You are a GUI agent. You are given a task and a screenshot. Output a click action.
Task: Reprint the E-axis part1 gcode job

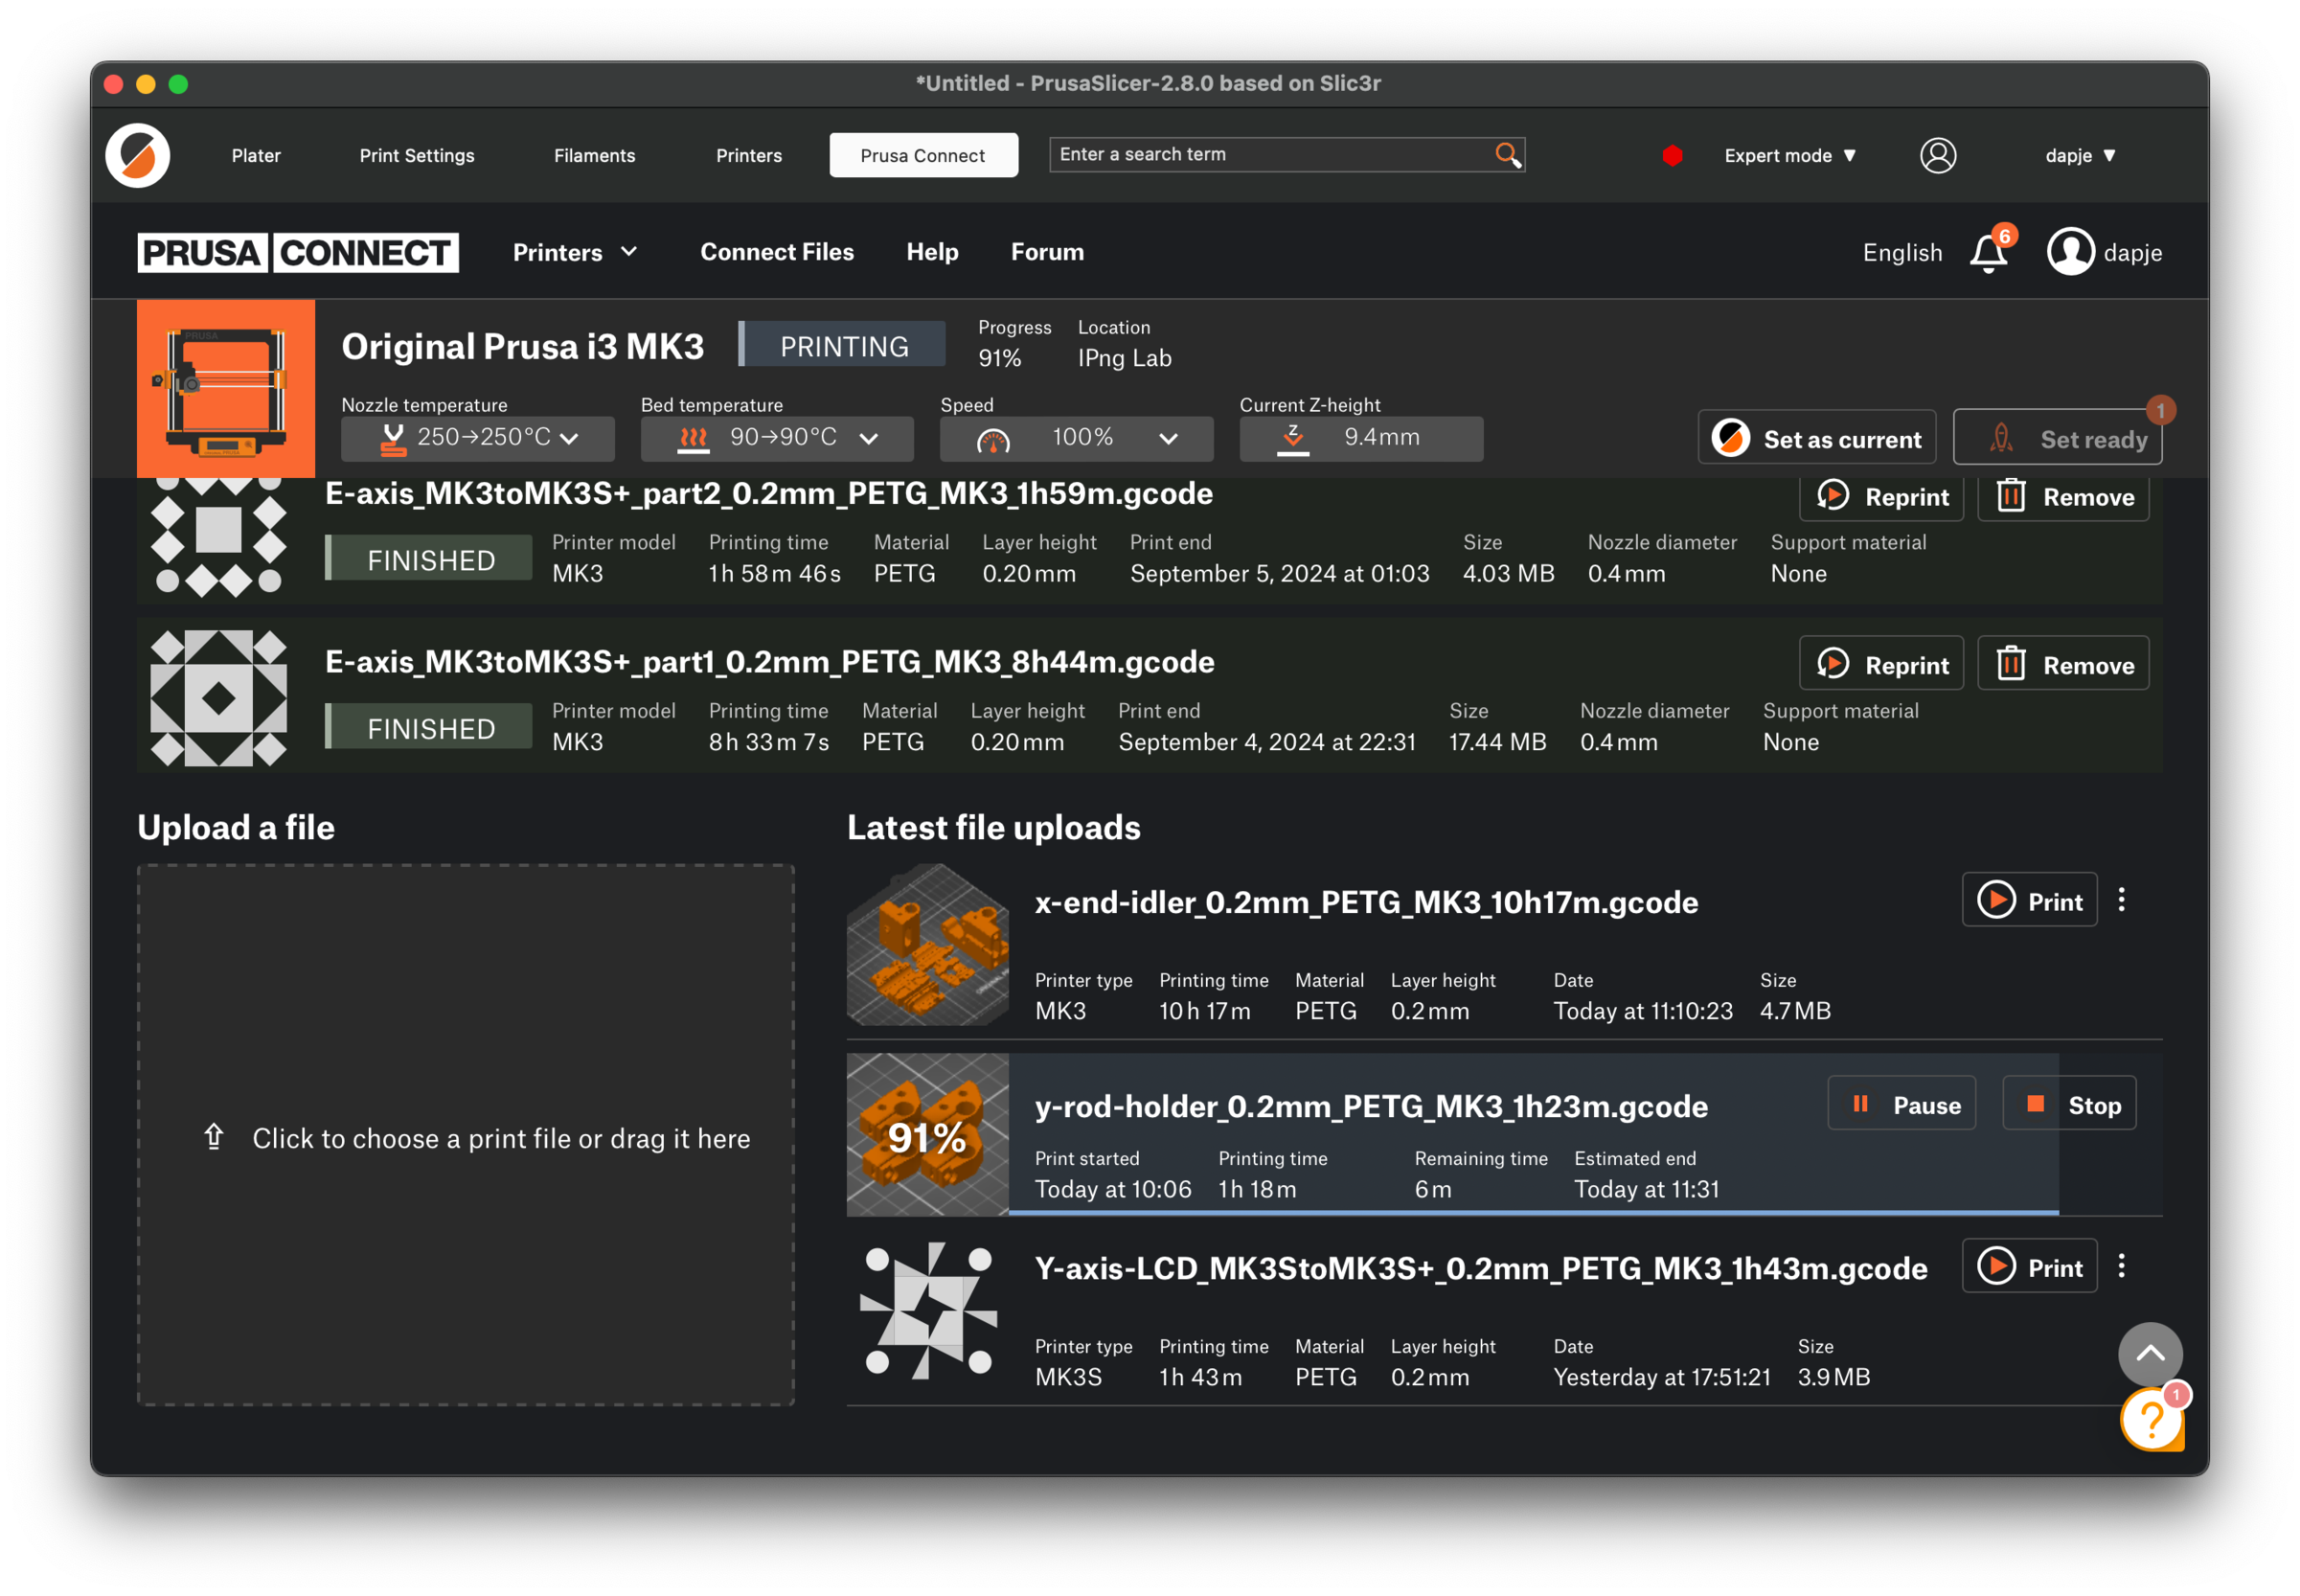pos(1881,664)
